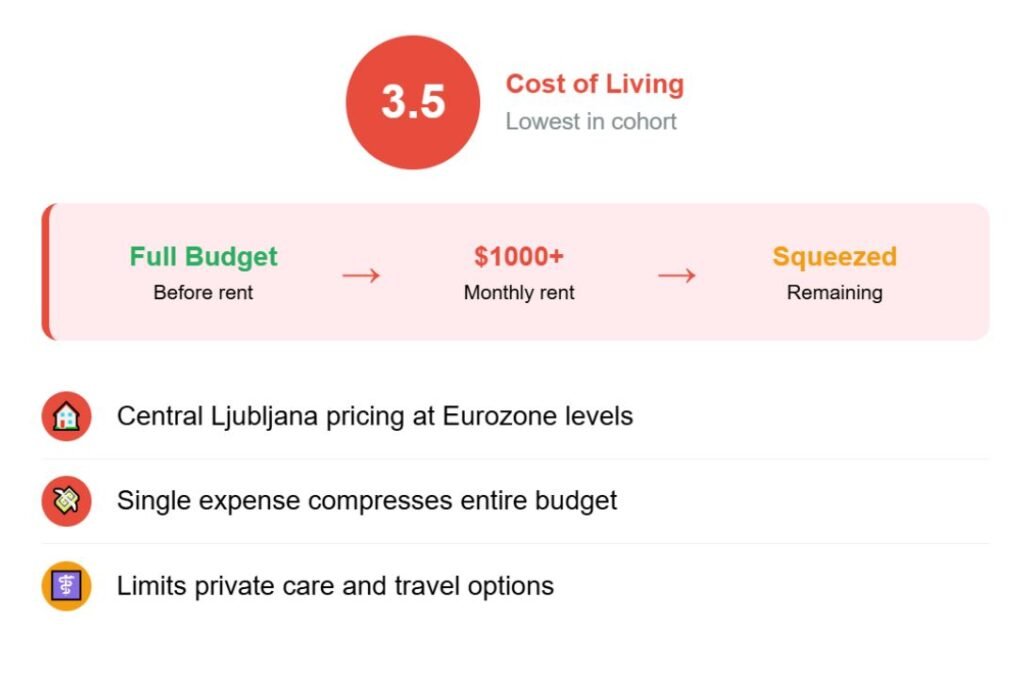Click the orange Squeezed label
1024x686 pixels.
834,257
